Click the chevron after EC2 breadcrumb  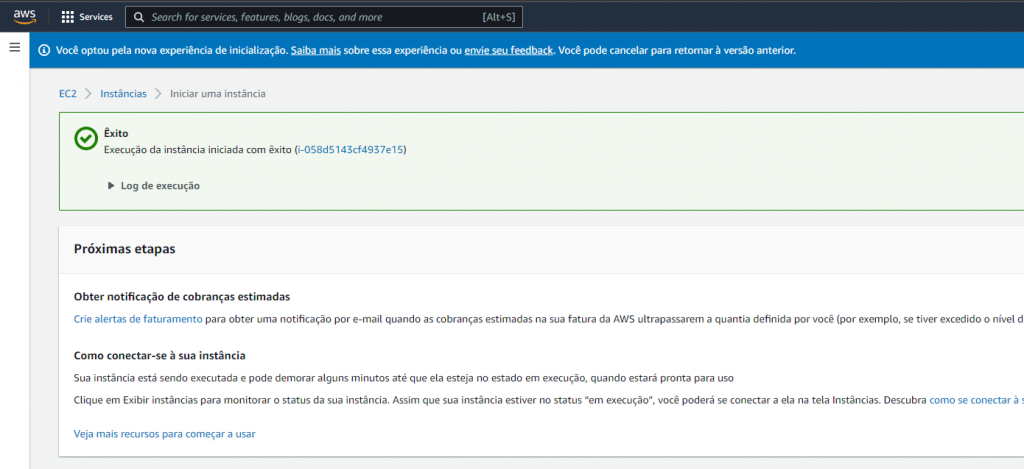click(88, 94)
